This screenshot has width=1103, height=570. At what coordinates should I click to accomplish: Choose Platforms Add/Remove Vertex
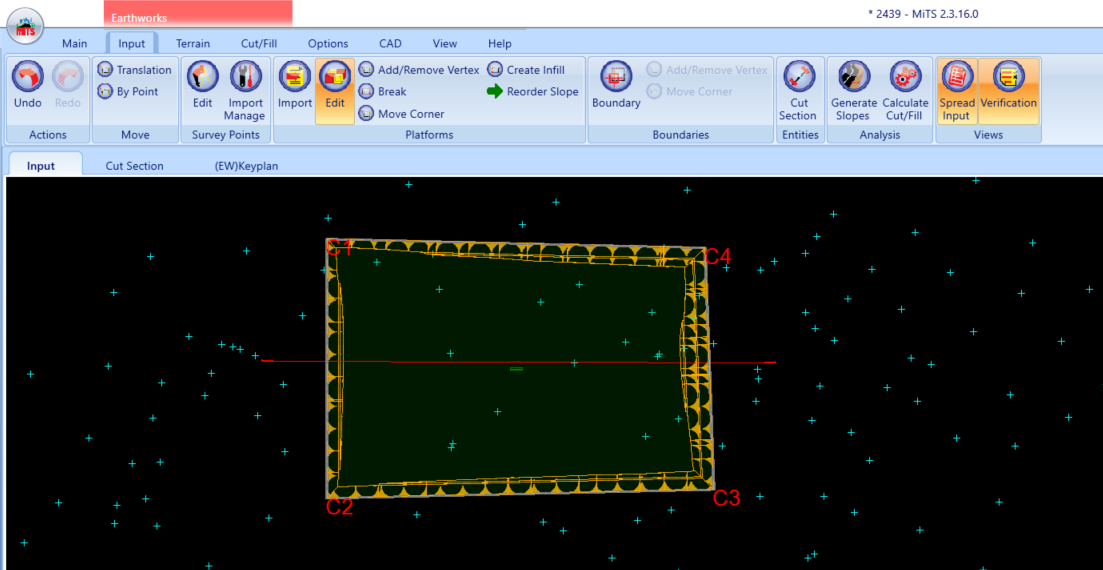point(419,70)
